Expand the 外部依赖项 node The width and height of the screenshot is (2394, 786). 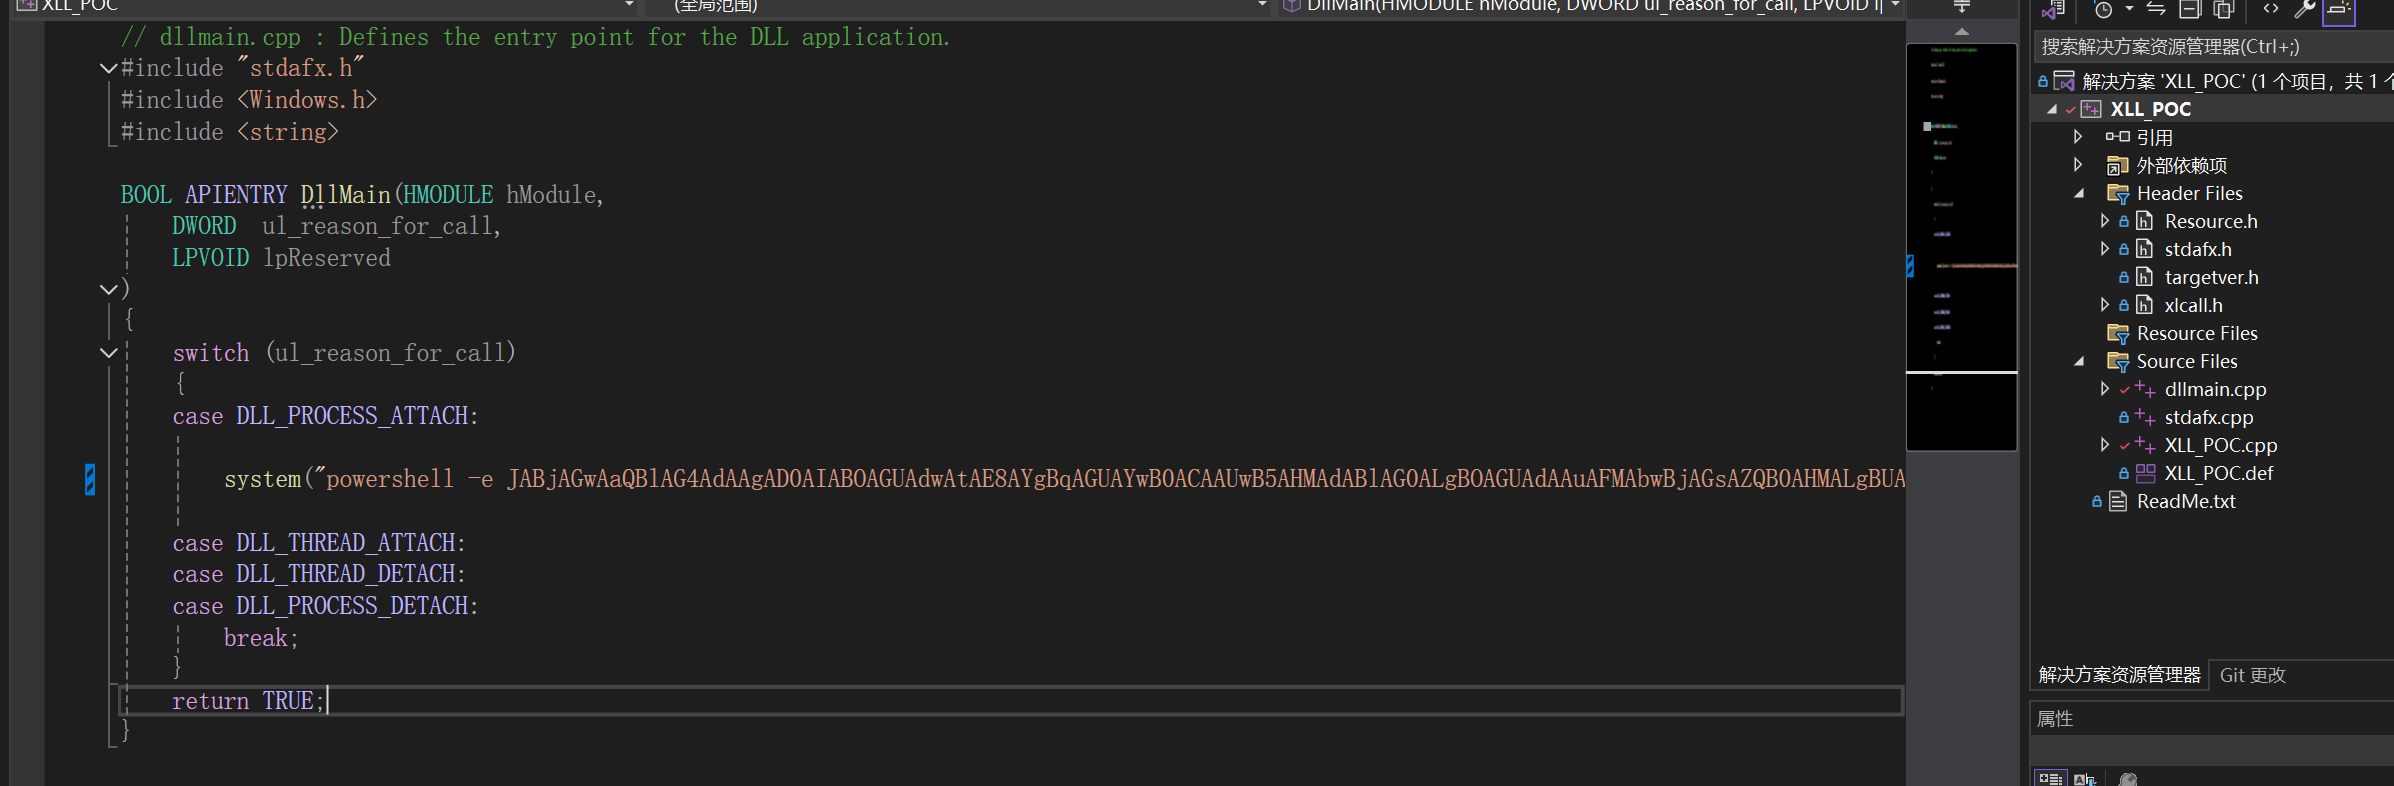(x=2078, y=165)
